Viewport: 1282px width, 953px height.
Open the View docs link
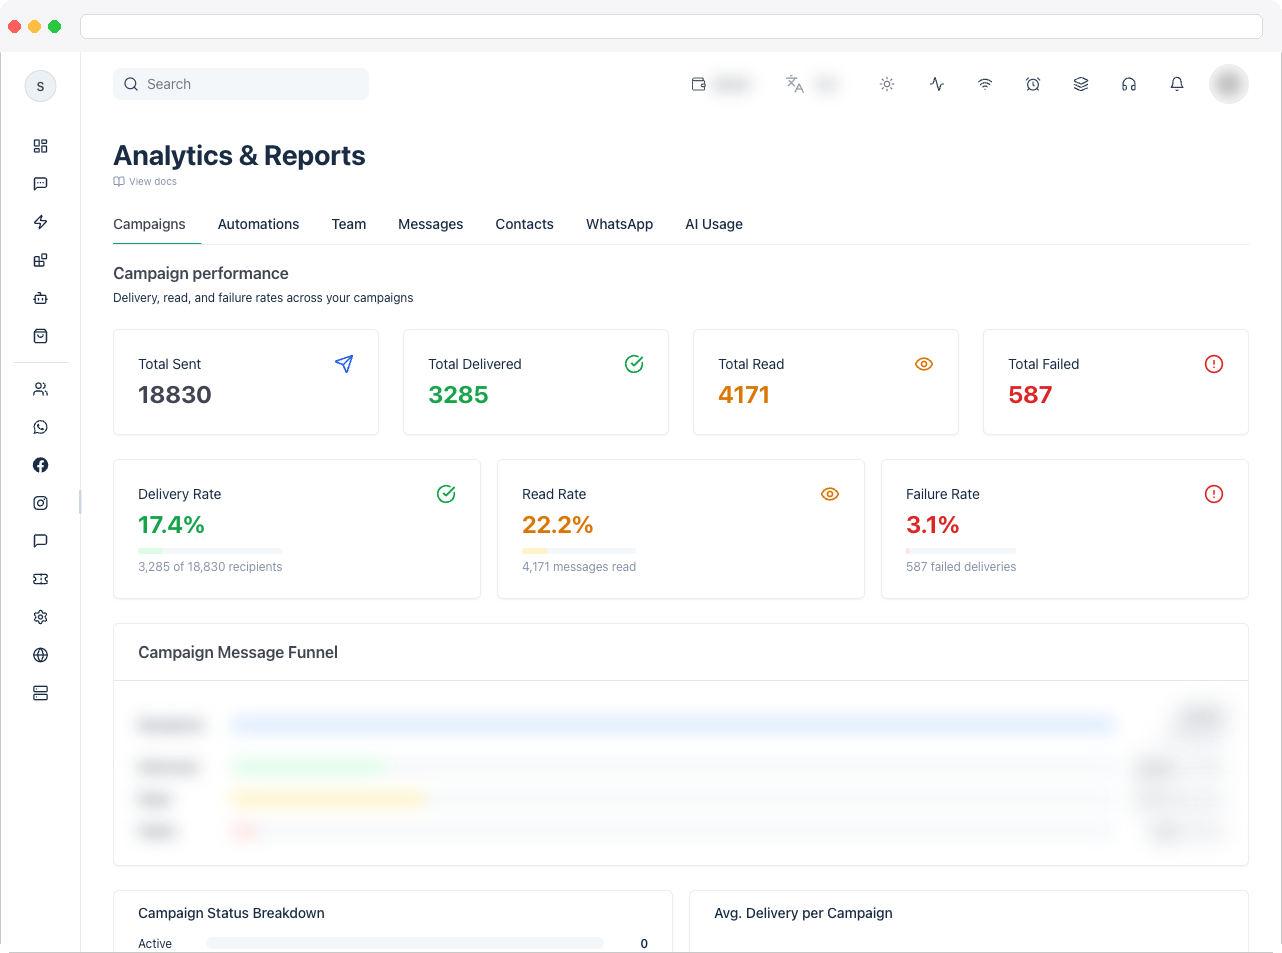point(145,182)
